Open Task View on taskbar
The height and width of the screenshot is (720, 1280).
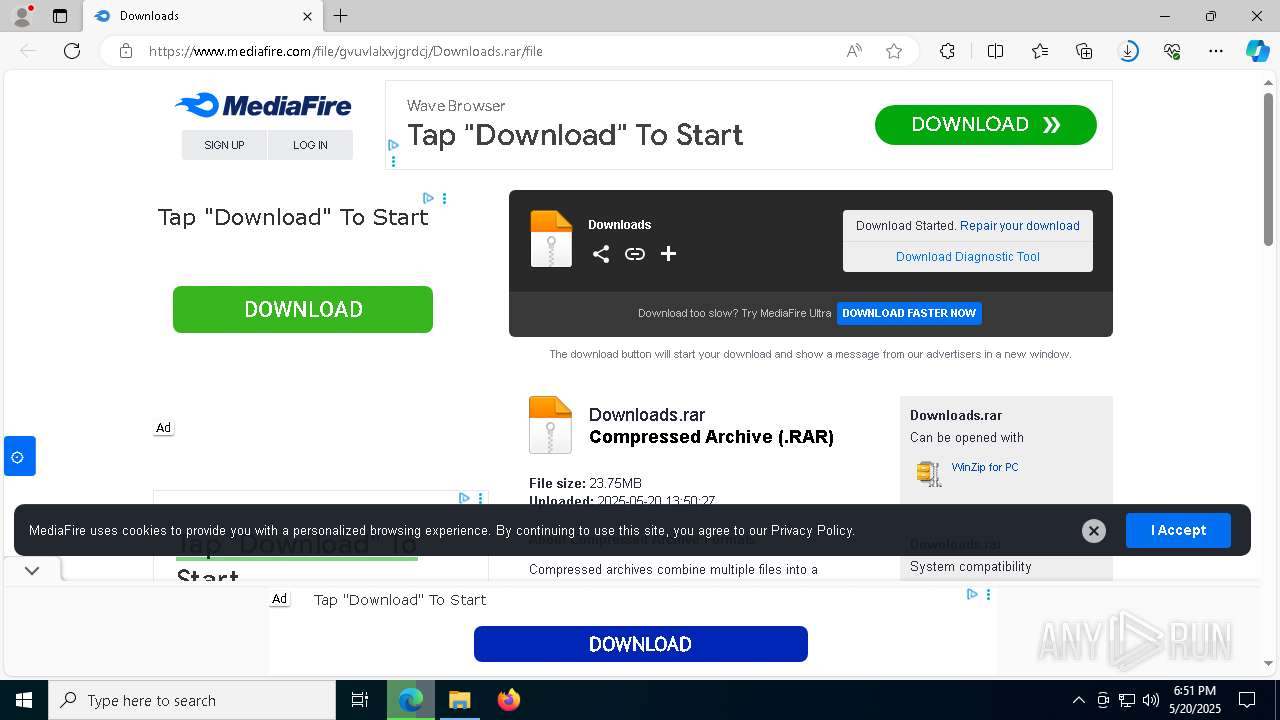click(360, 700)
